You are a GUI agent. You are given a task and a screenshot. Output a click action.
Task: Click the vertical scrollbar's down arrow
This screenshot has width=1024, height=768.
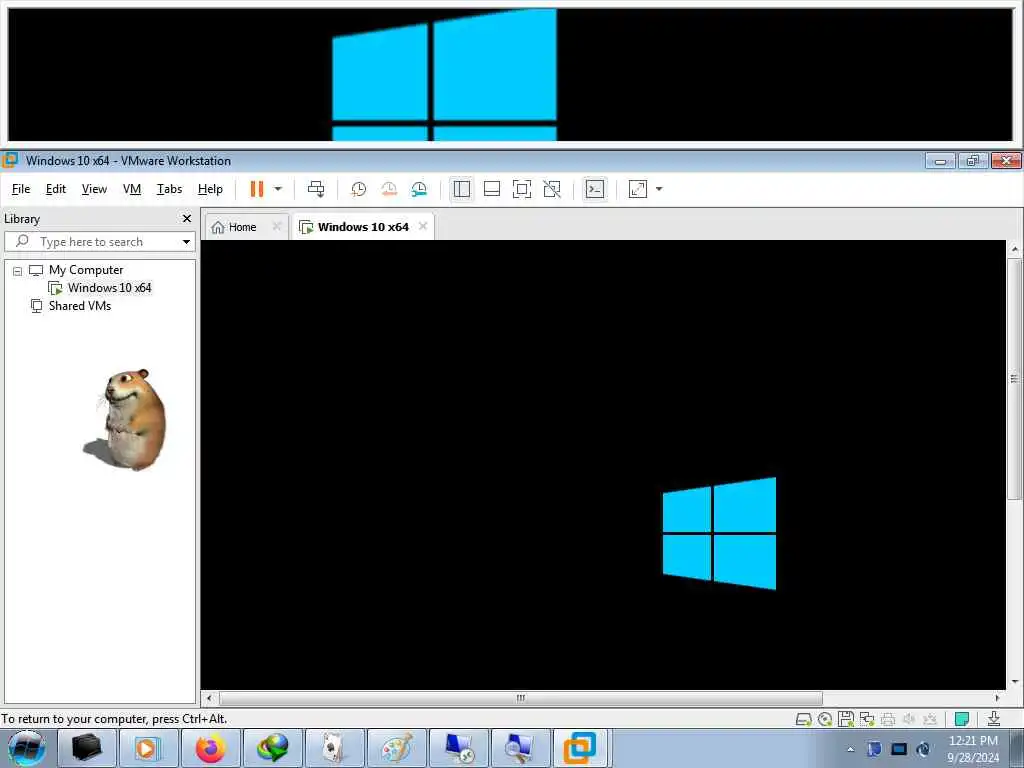click(1015, 682)
